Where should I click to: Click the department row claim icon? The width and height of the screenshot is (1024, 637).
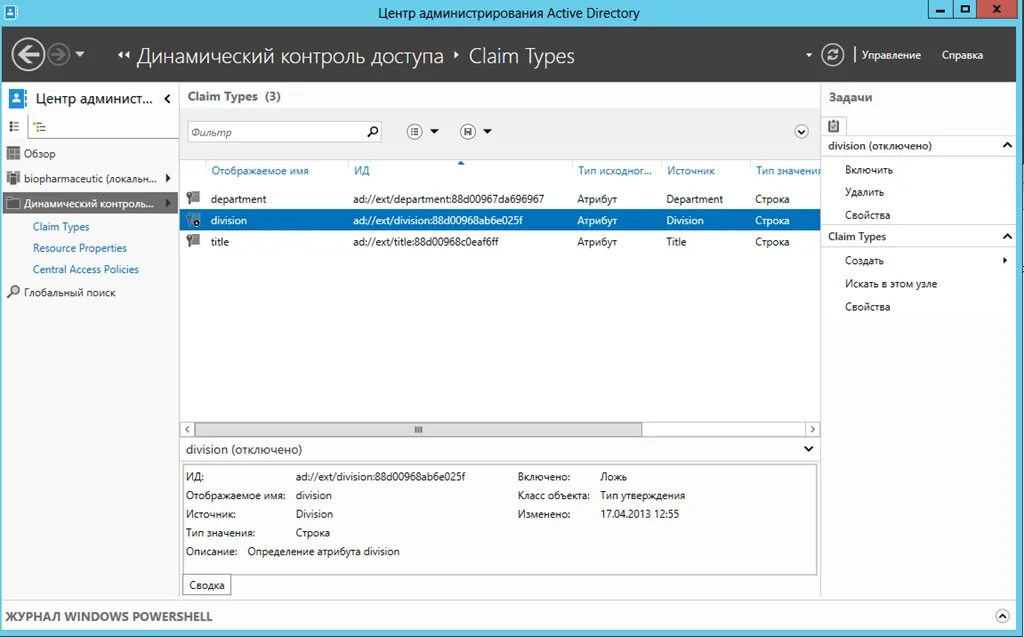coord(193,198)
